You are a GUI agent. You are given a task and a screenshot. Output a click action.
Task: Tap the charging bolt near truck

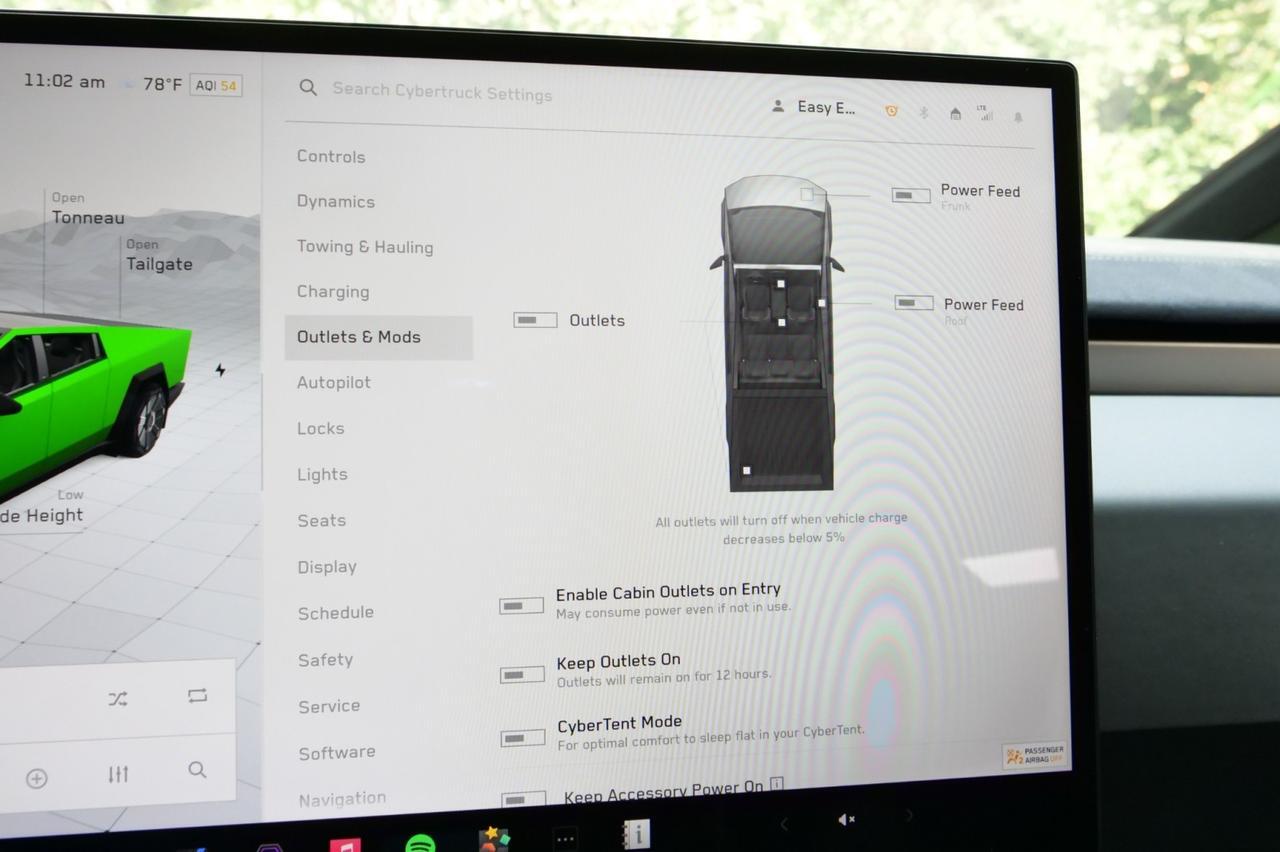point(220,370)
